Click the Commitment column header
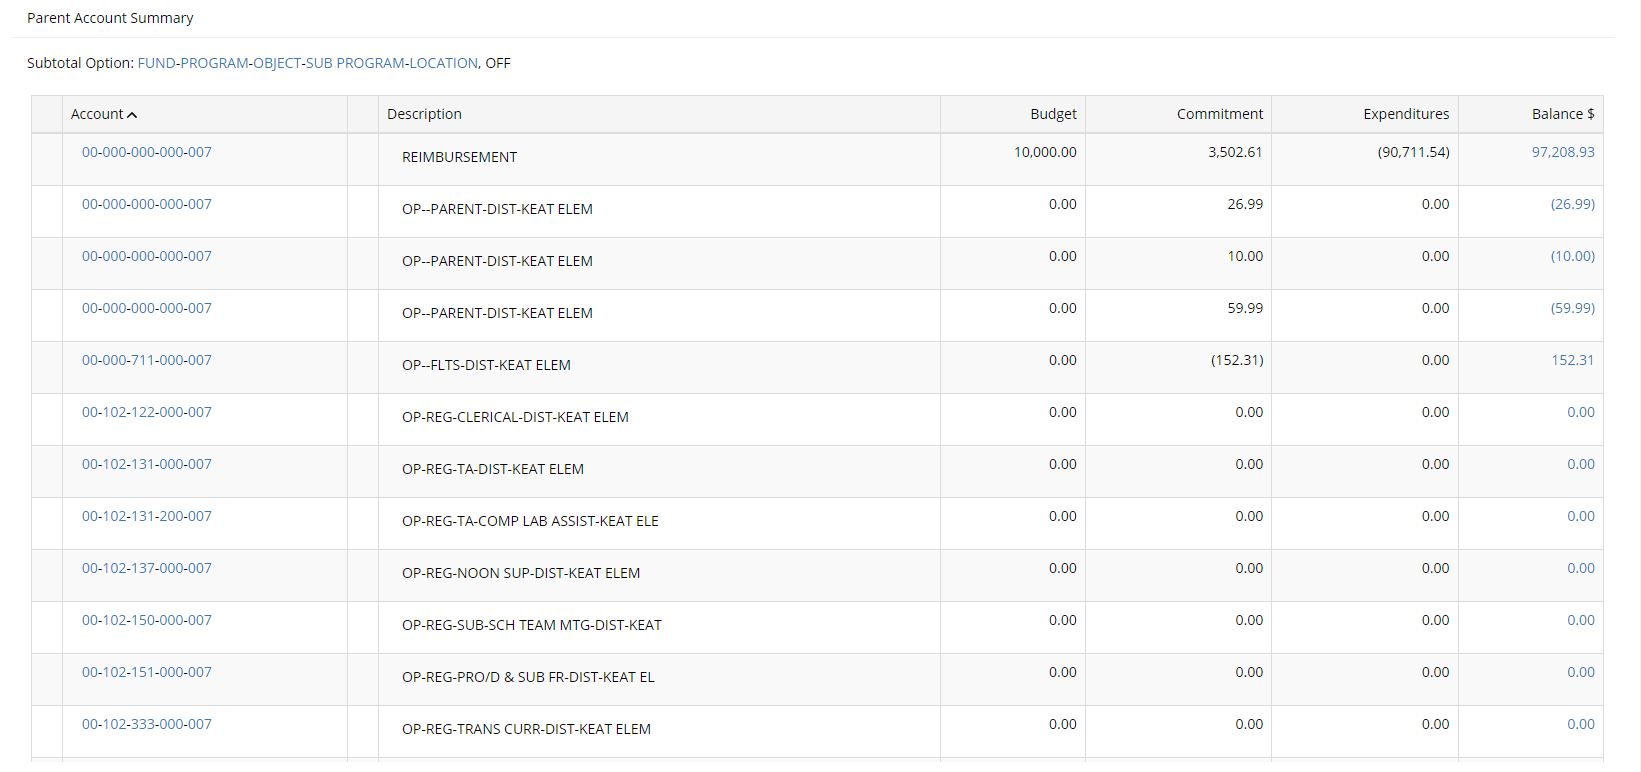 pyautogui.click(x=1219, y=114)
